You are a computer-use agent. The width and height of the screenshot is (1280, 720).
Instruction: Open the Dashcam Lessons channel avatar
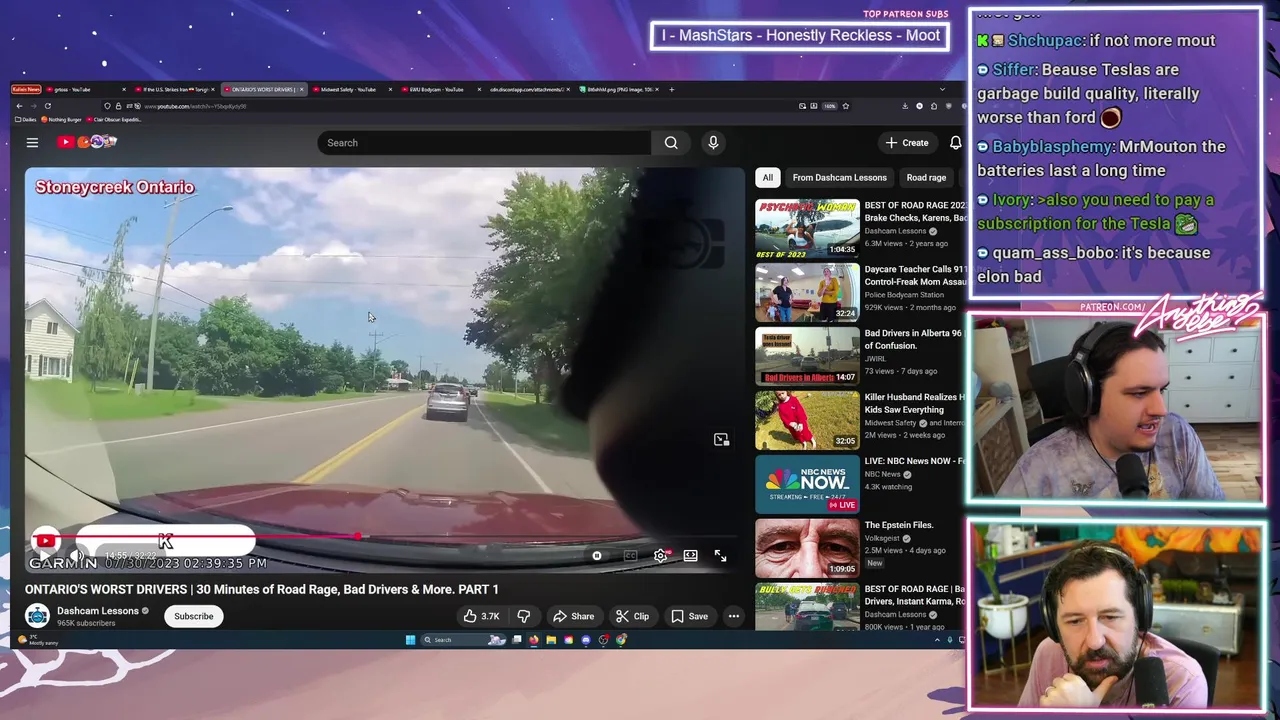[x=37, y=616]
